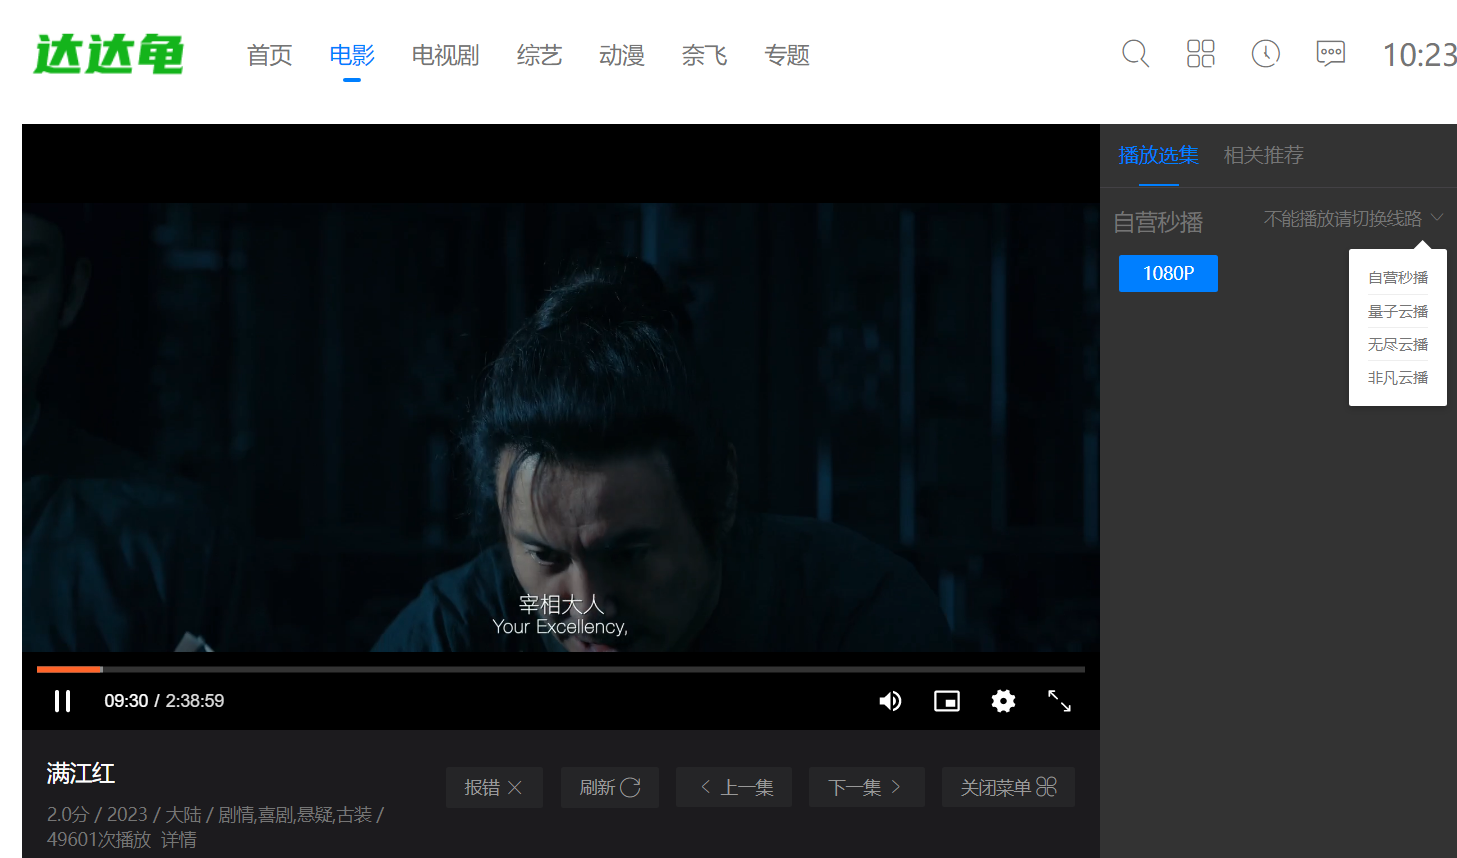Click the 10:23 clock display
This screenshot has width=1457, height=858.
(x=1420, y=55)
